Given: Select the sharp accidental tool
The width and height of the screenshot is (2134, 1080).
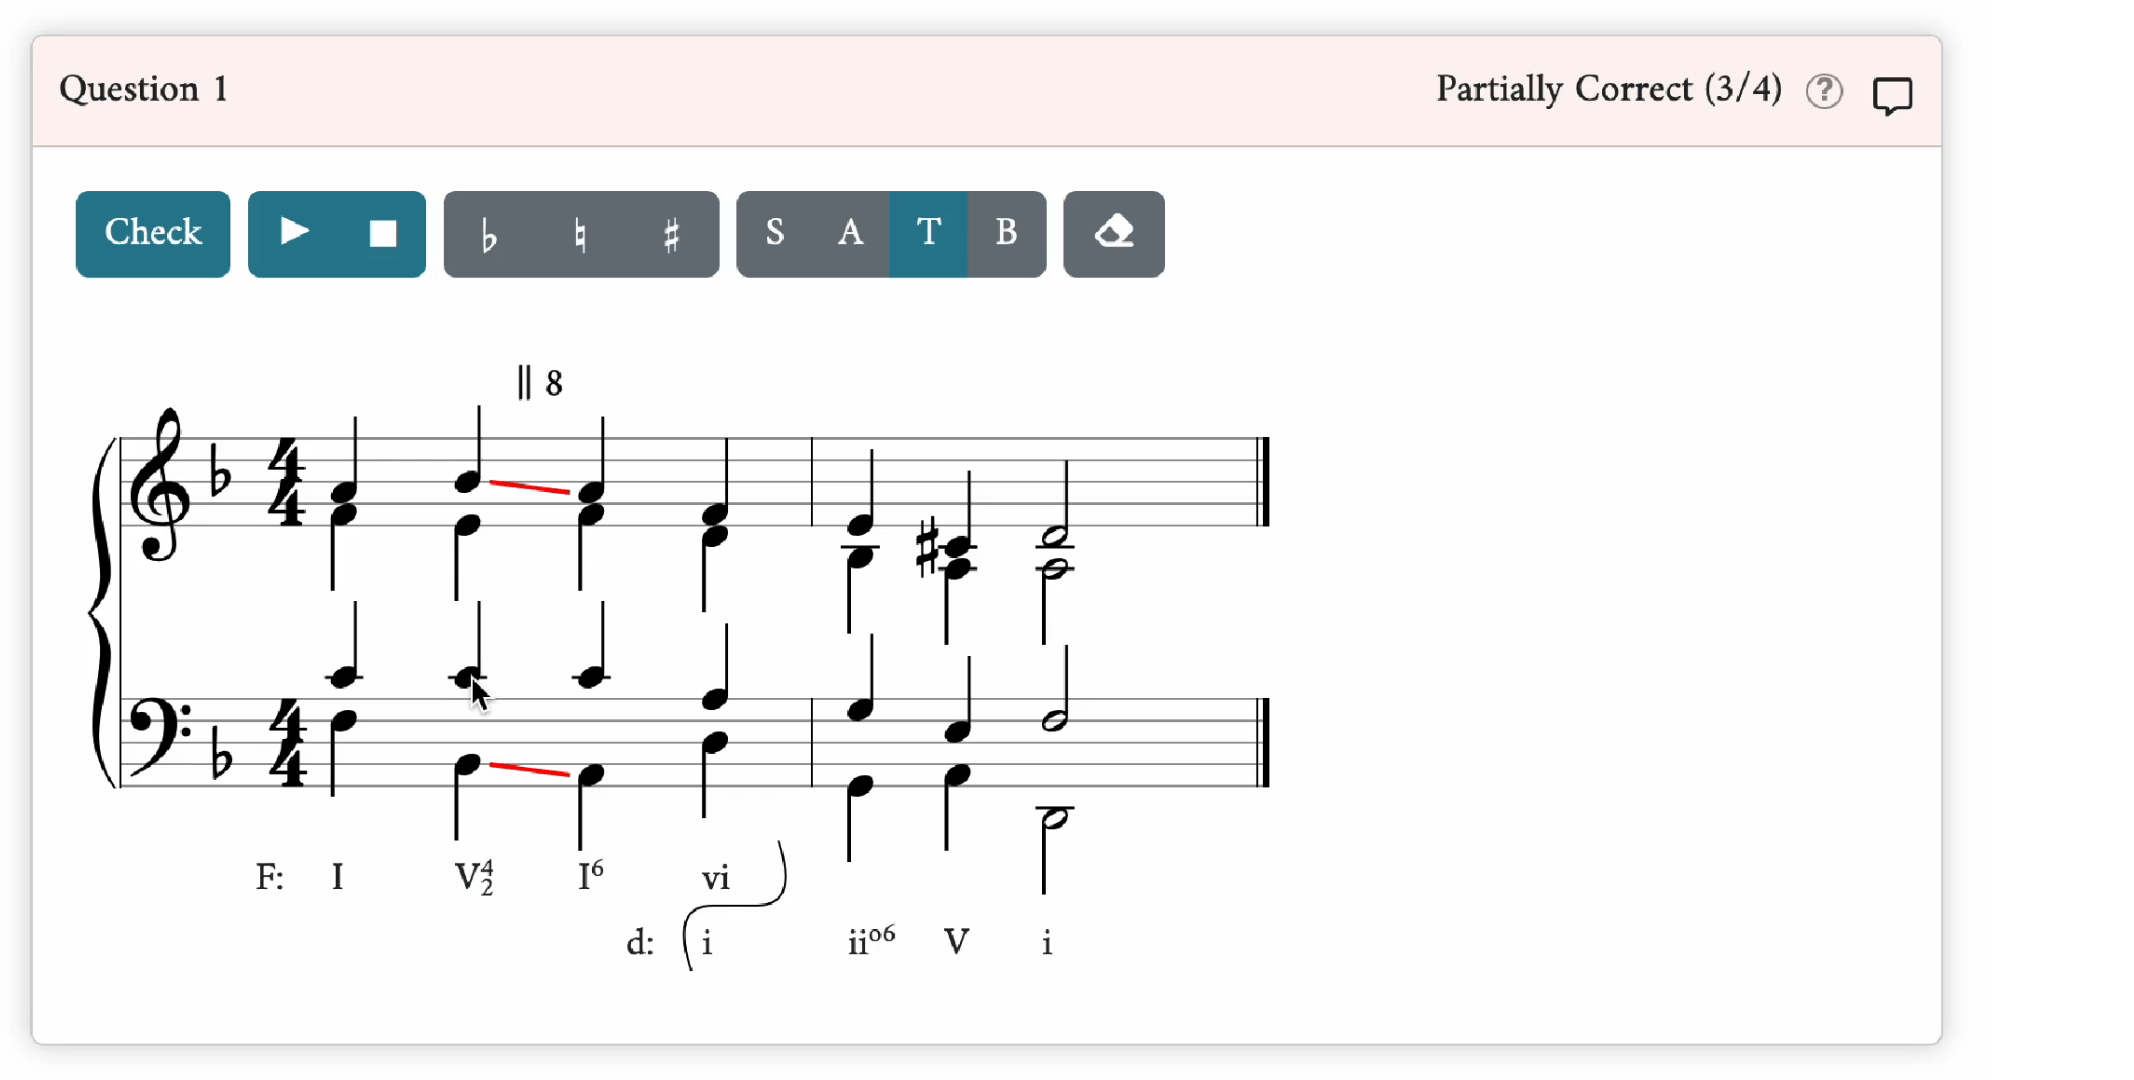Looking at the screenshot, I should tap(671, 235).
